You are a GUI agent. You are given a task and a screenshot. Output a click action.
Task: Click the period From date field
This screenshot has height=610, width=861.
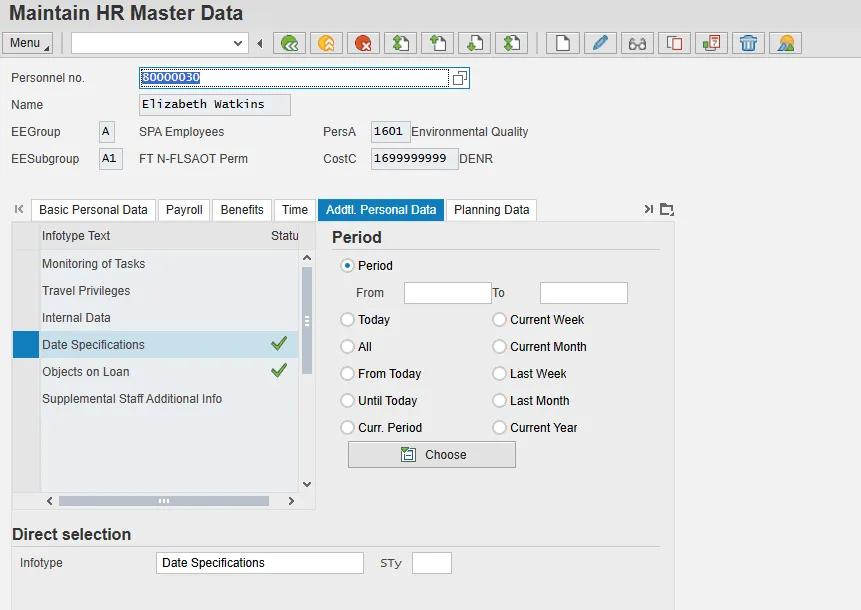[447, 293]
